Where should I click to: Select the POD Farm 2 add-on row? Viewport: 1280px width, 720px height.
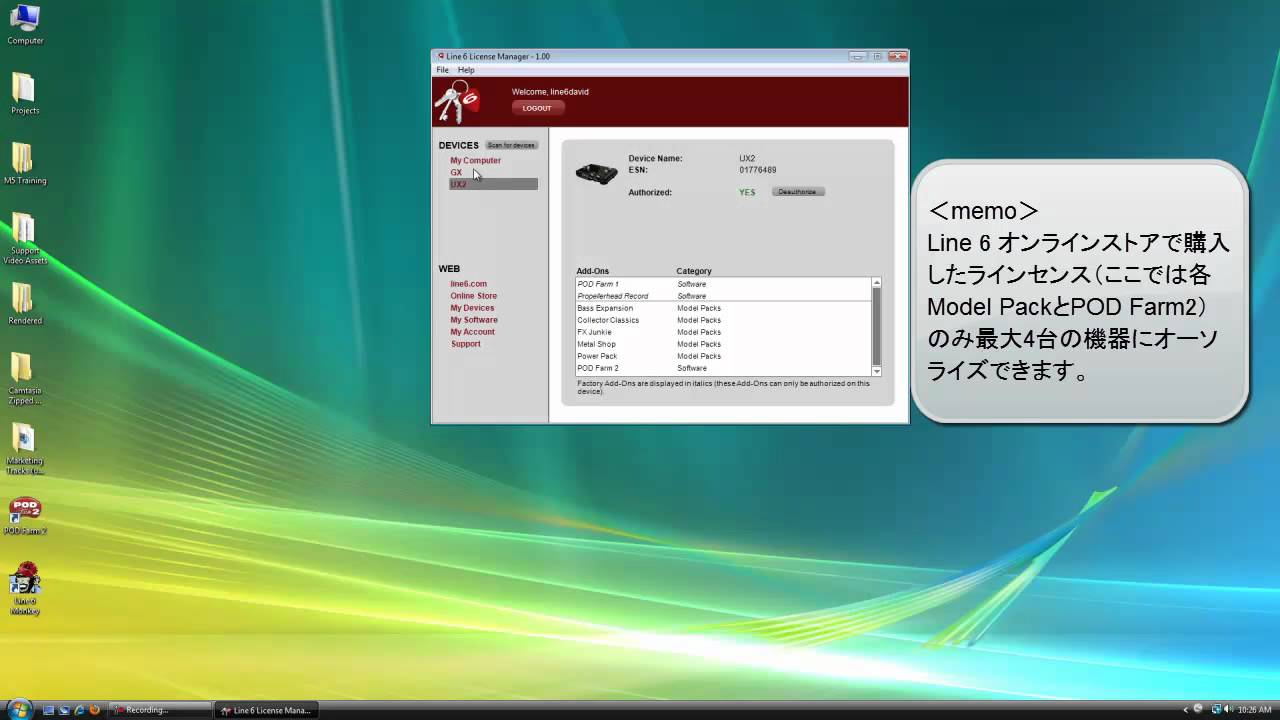point(723,368)
